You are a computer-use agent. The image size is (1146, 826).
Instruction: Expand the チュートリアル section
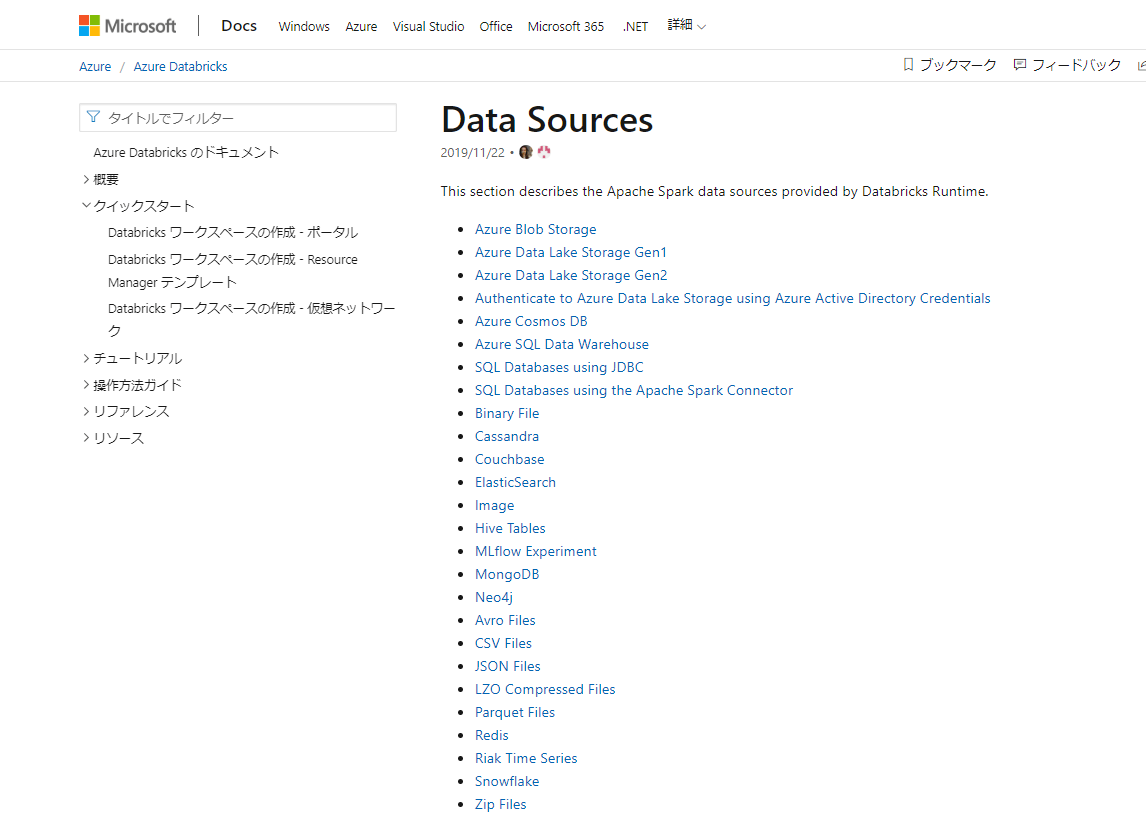pyautogui.click(x=87, y=358)
